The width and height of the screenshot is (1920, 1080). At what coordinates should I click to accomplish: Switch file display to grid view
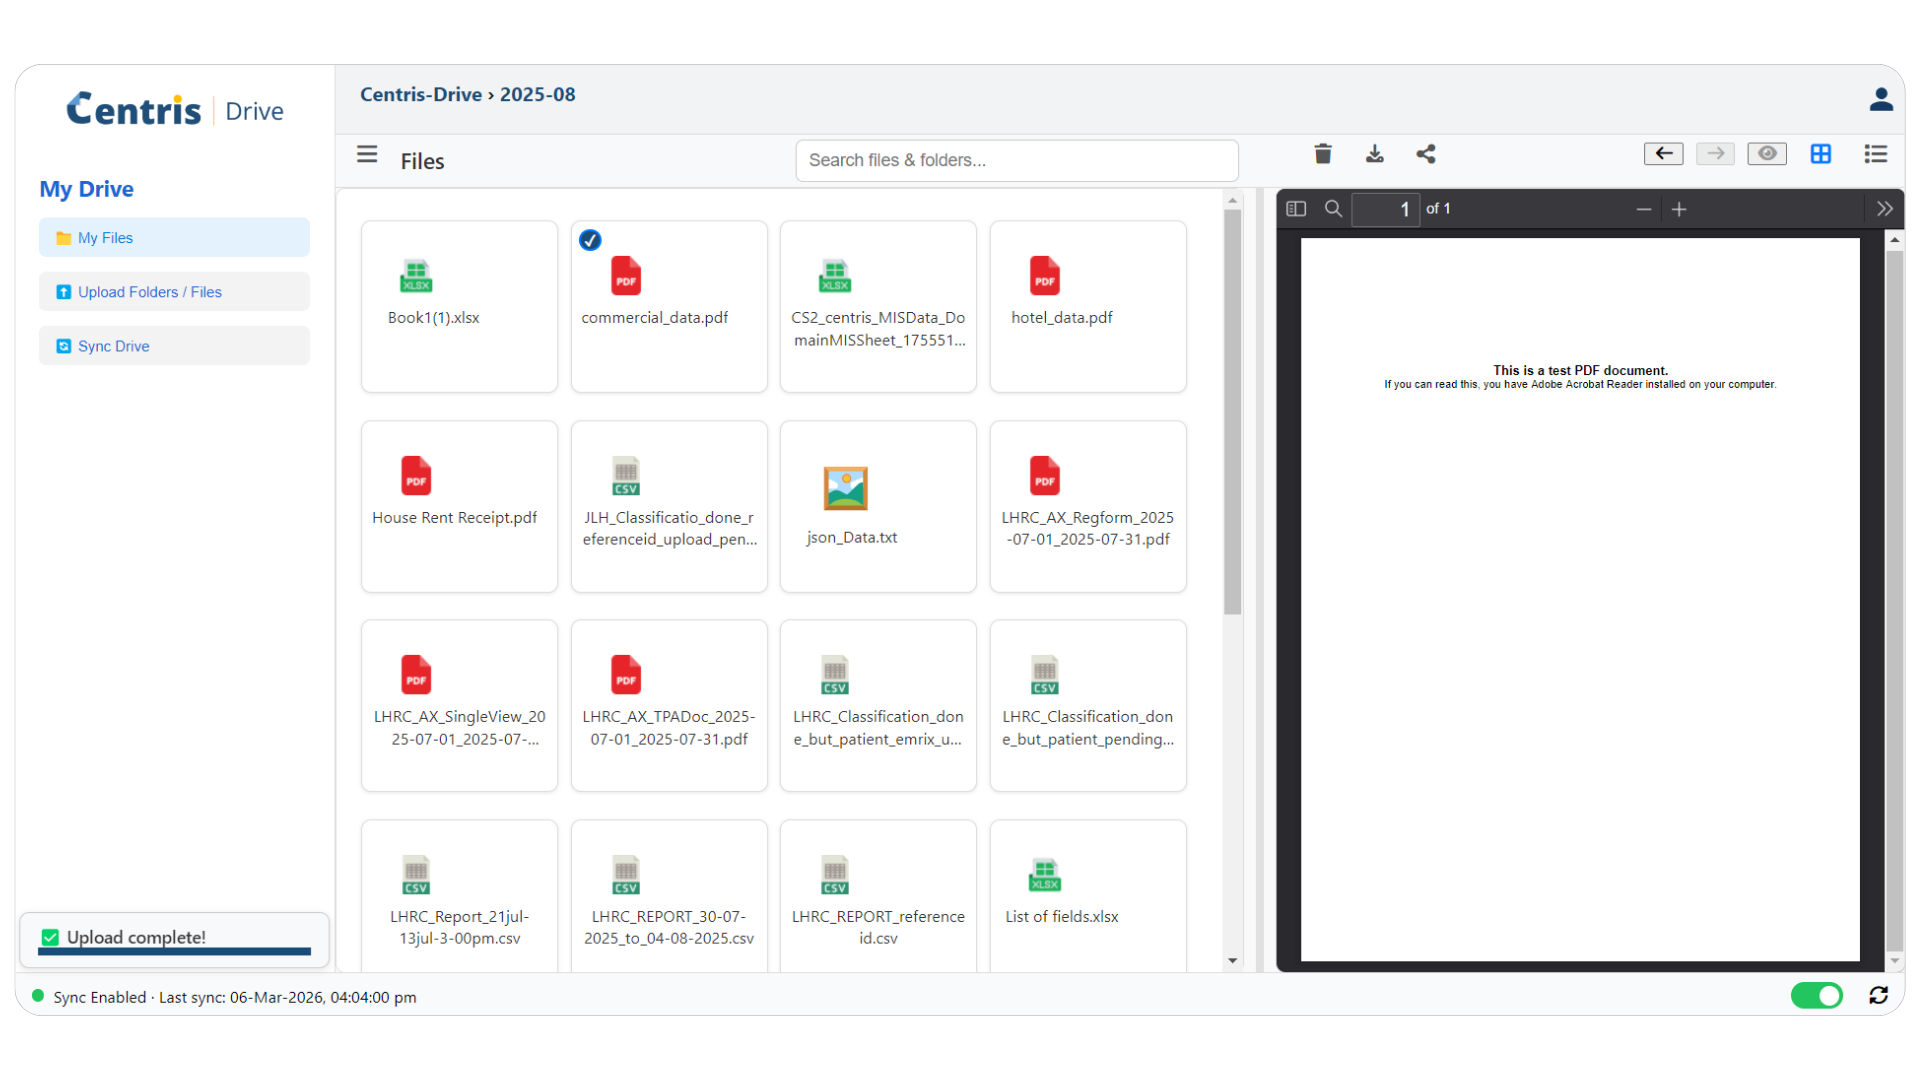tap(1821, 154)
